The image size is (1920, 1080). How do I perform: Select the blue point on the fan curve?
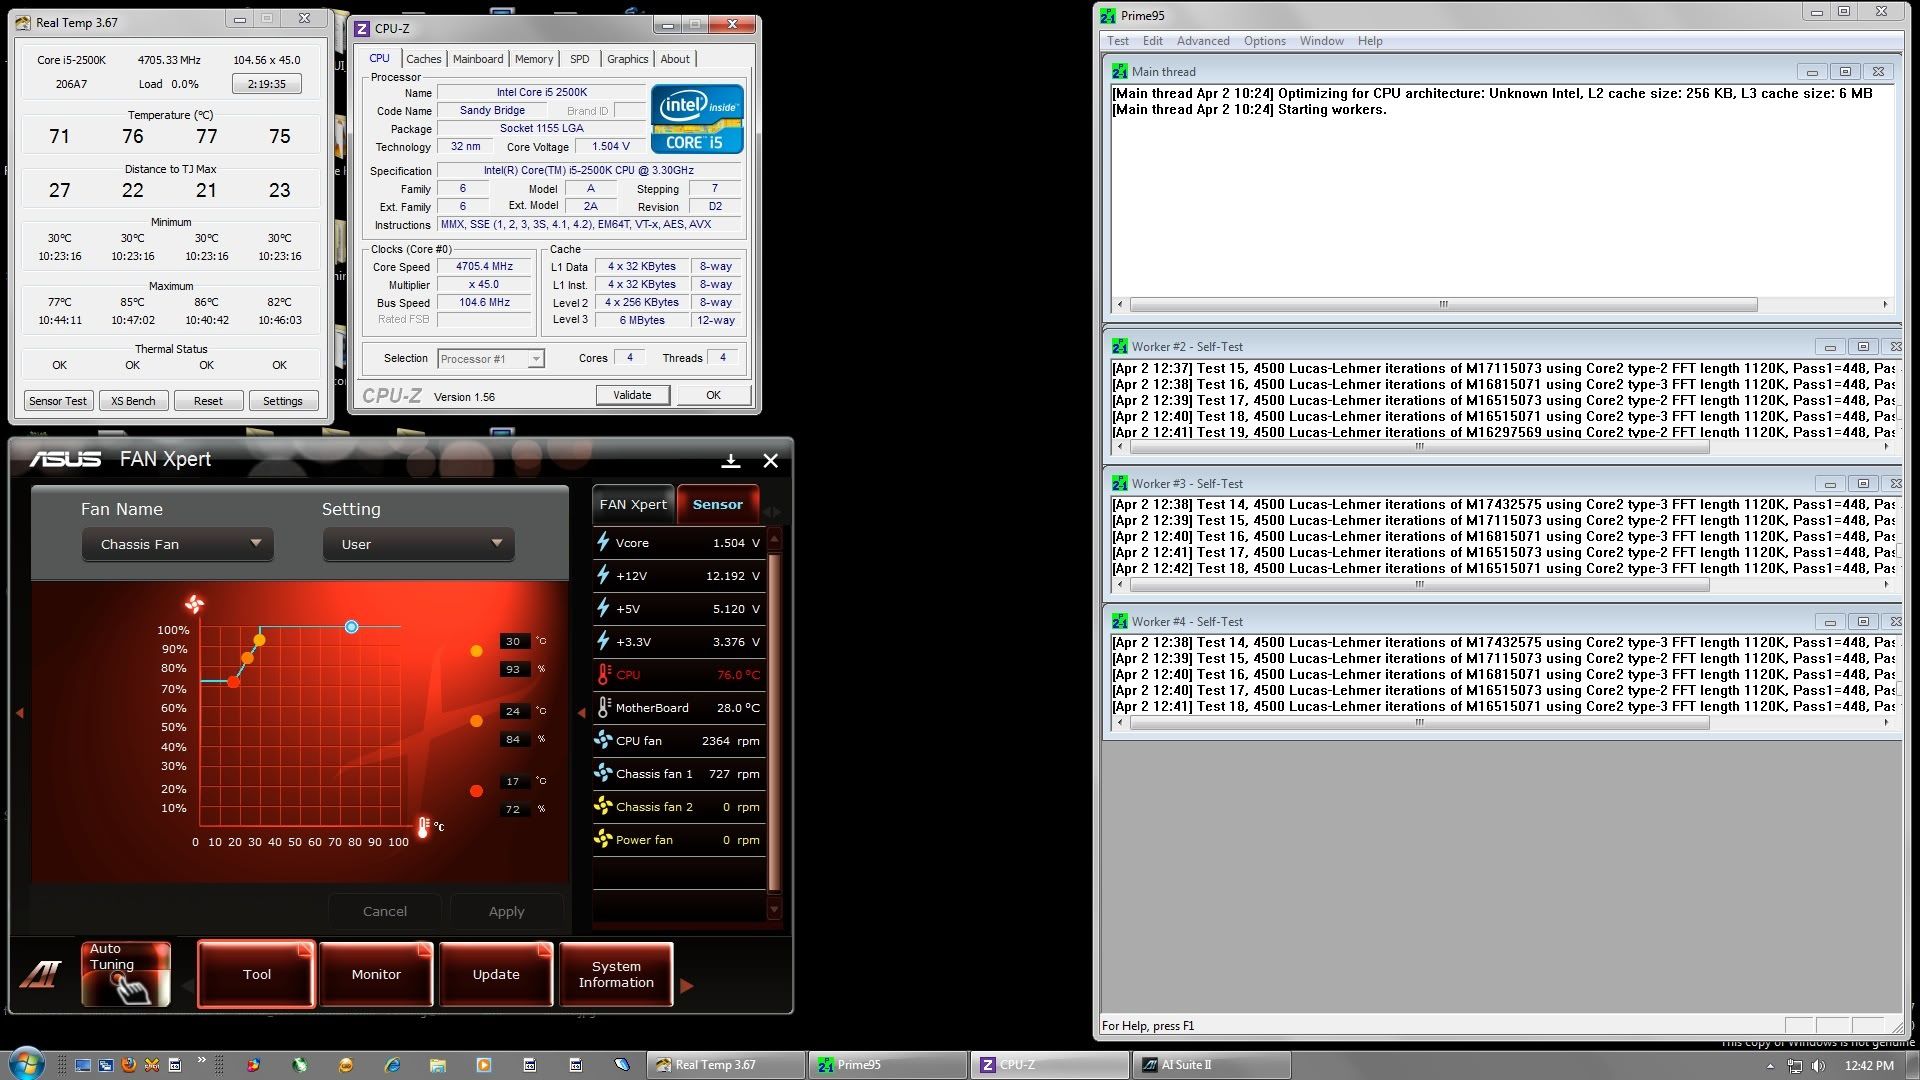point(351,627)
